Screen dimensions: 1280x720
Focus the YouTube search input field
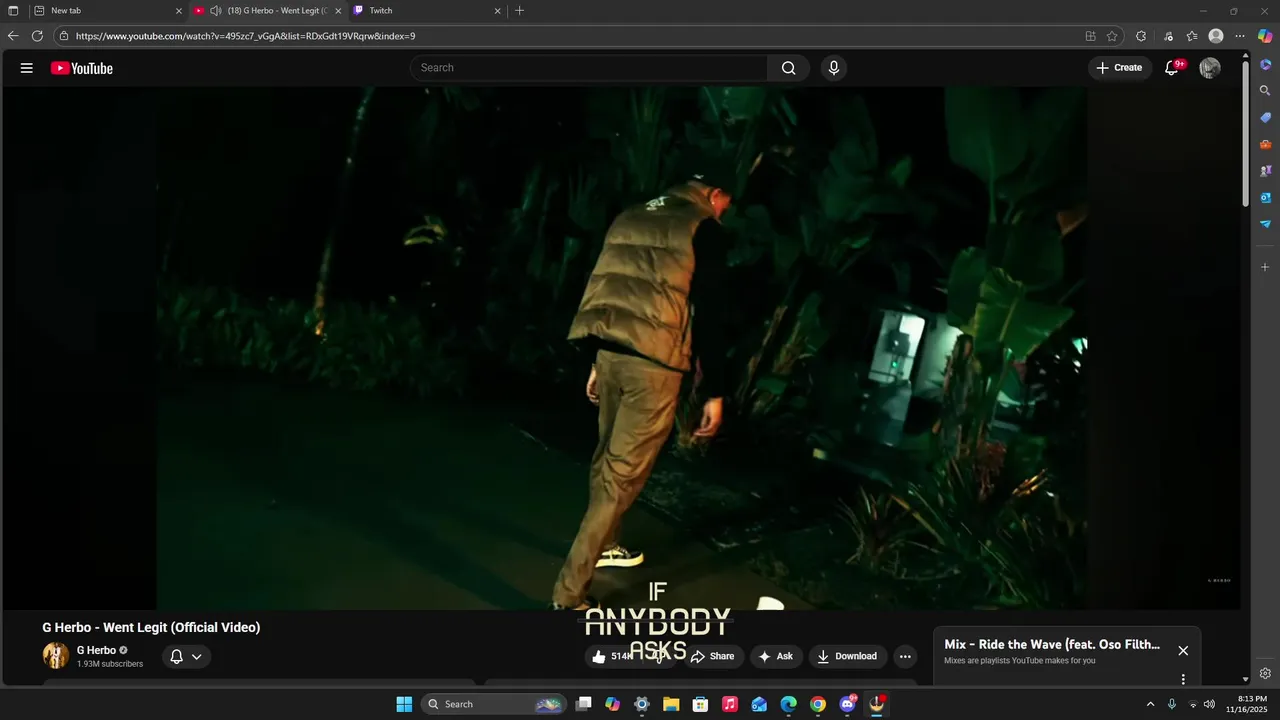[589, 68]
